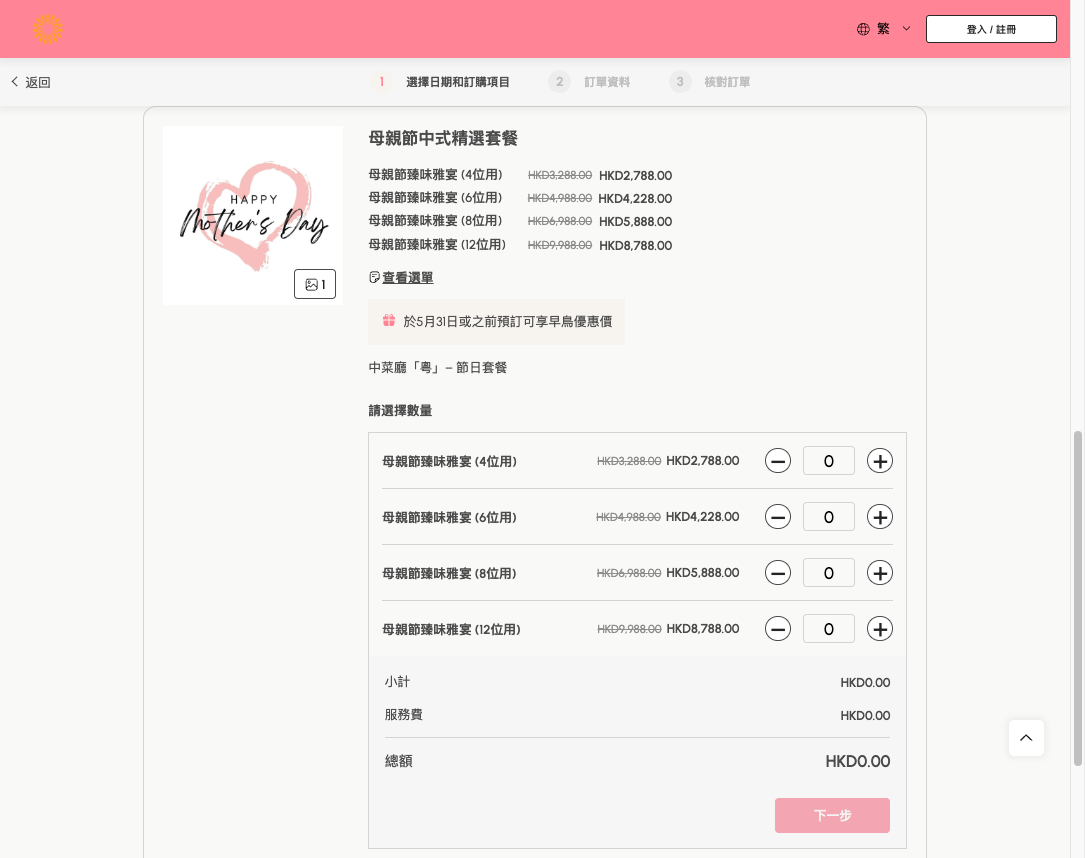This screenshot has height=858, width=1085.
Task: Click quantity field for 8位用 set
Action: coord(828,573)
